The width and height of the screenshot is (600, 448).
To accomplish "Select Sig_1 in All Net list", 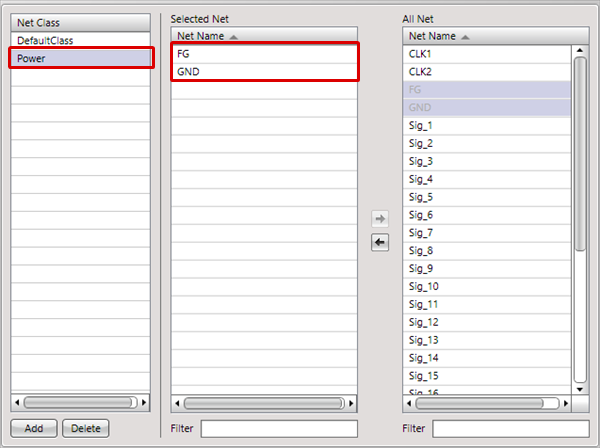I will tap(487, 126).
